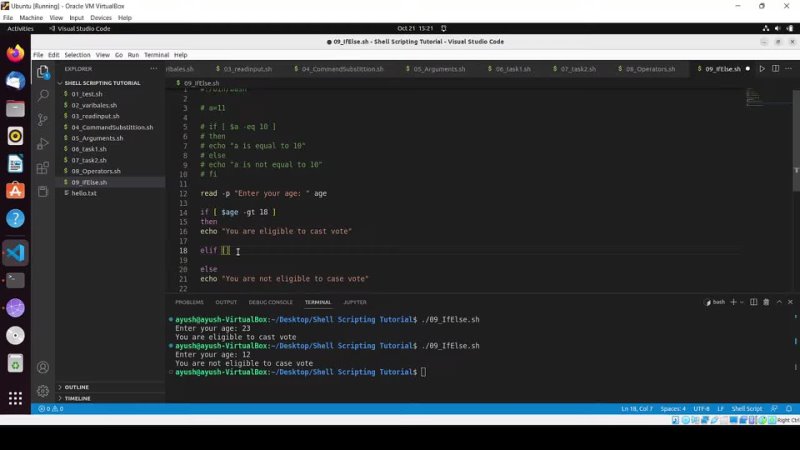Open Run and Debug view
The width and height of the screenshot is (800, 450).
click(x=43, y=143)
